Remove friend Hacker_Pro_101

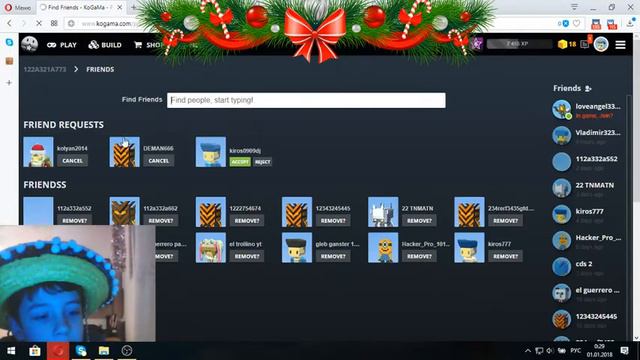pyautogui.click(x=419, y=256)
